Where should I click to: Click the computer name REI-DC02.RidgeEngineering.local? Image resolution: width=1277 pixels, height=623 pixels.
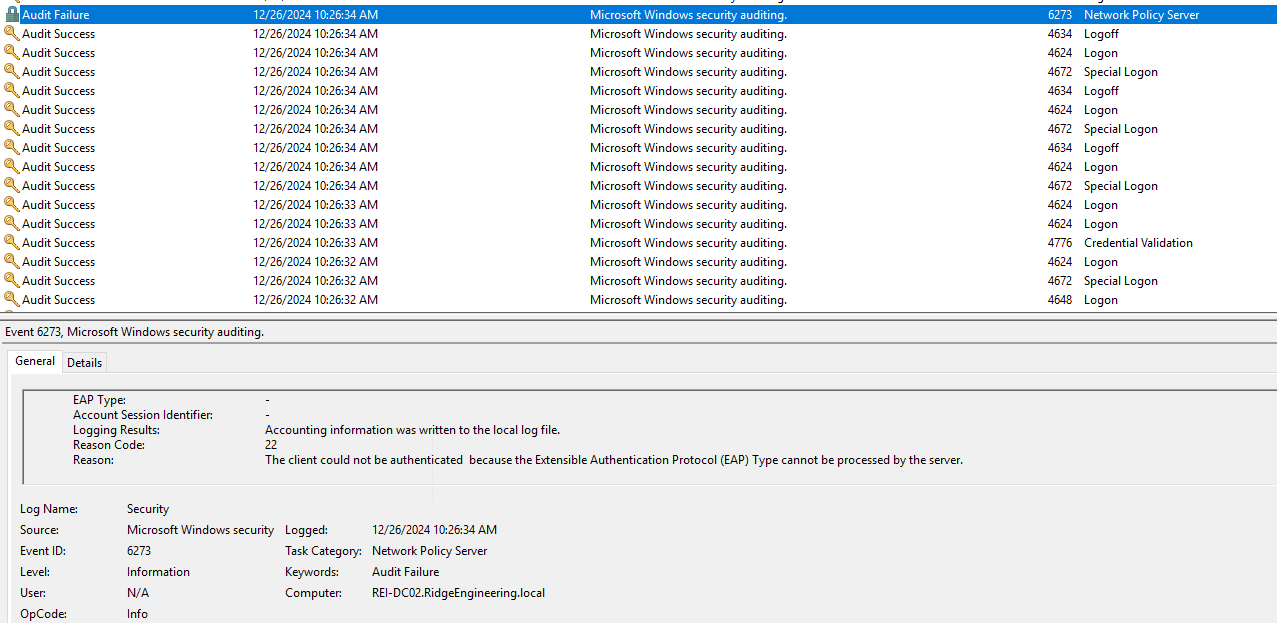pyautogui.click(x=458, y=593)
